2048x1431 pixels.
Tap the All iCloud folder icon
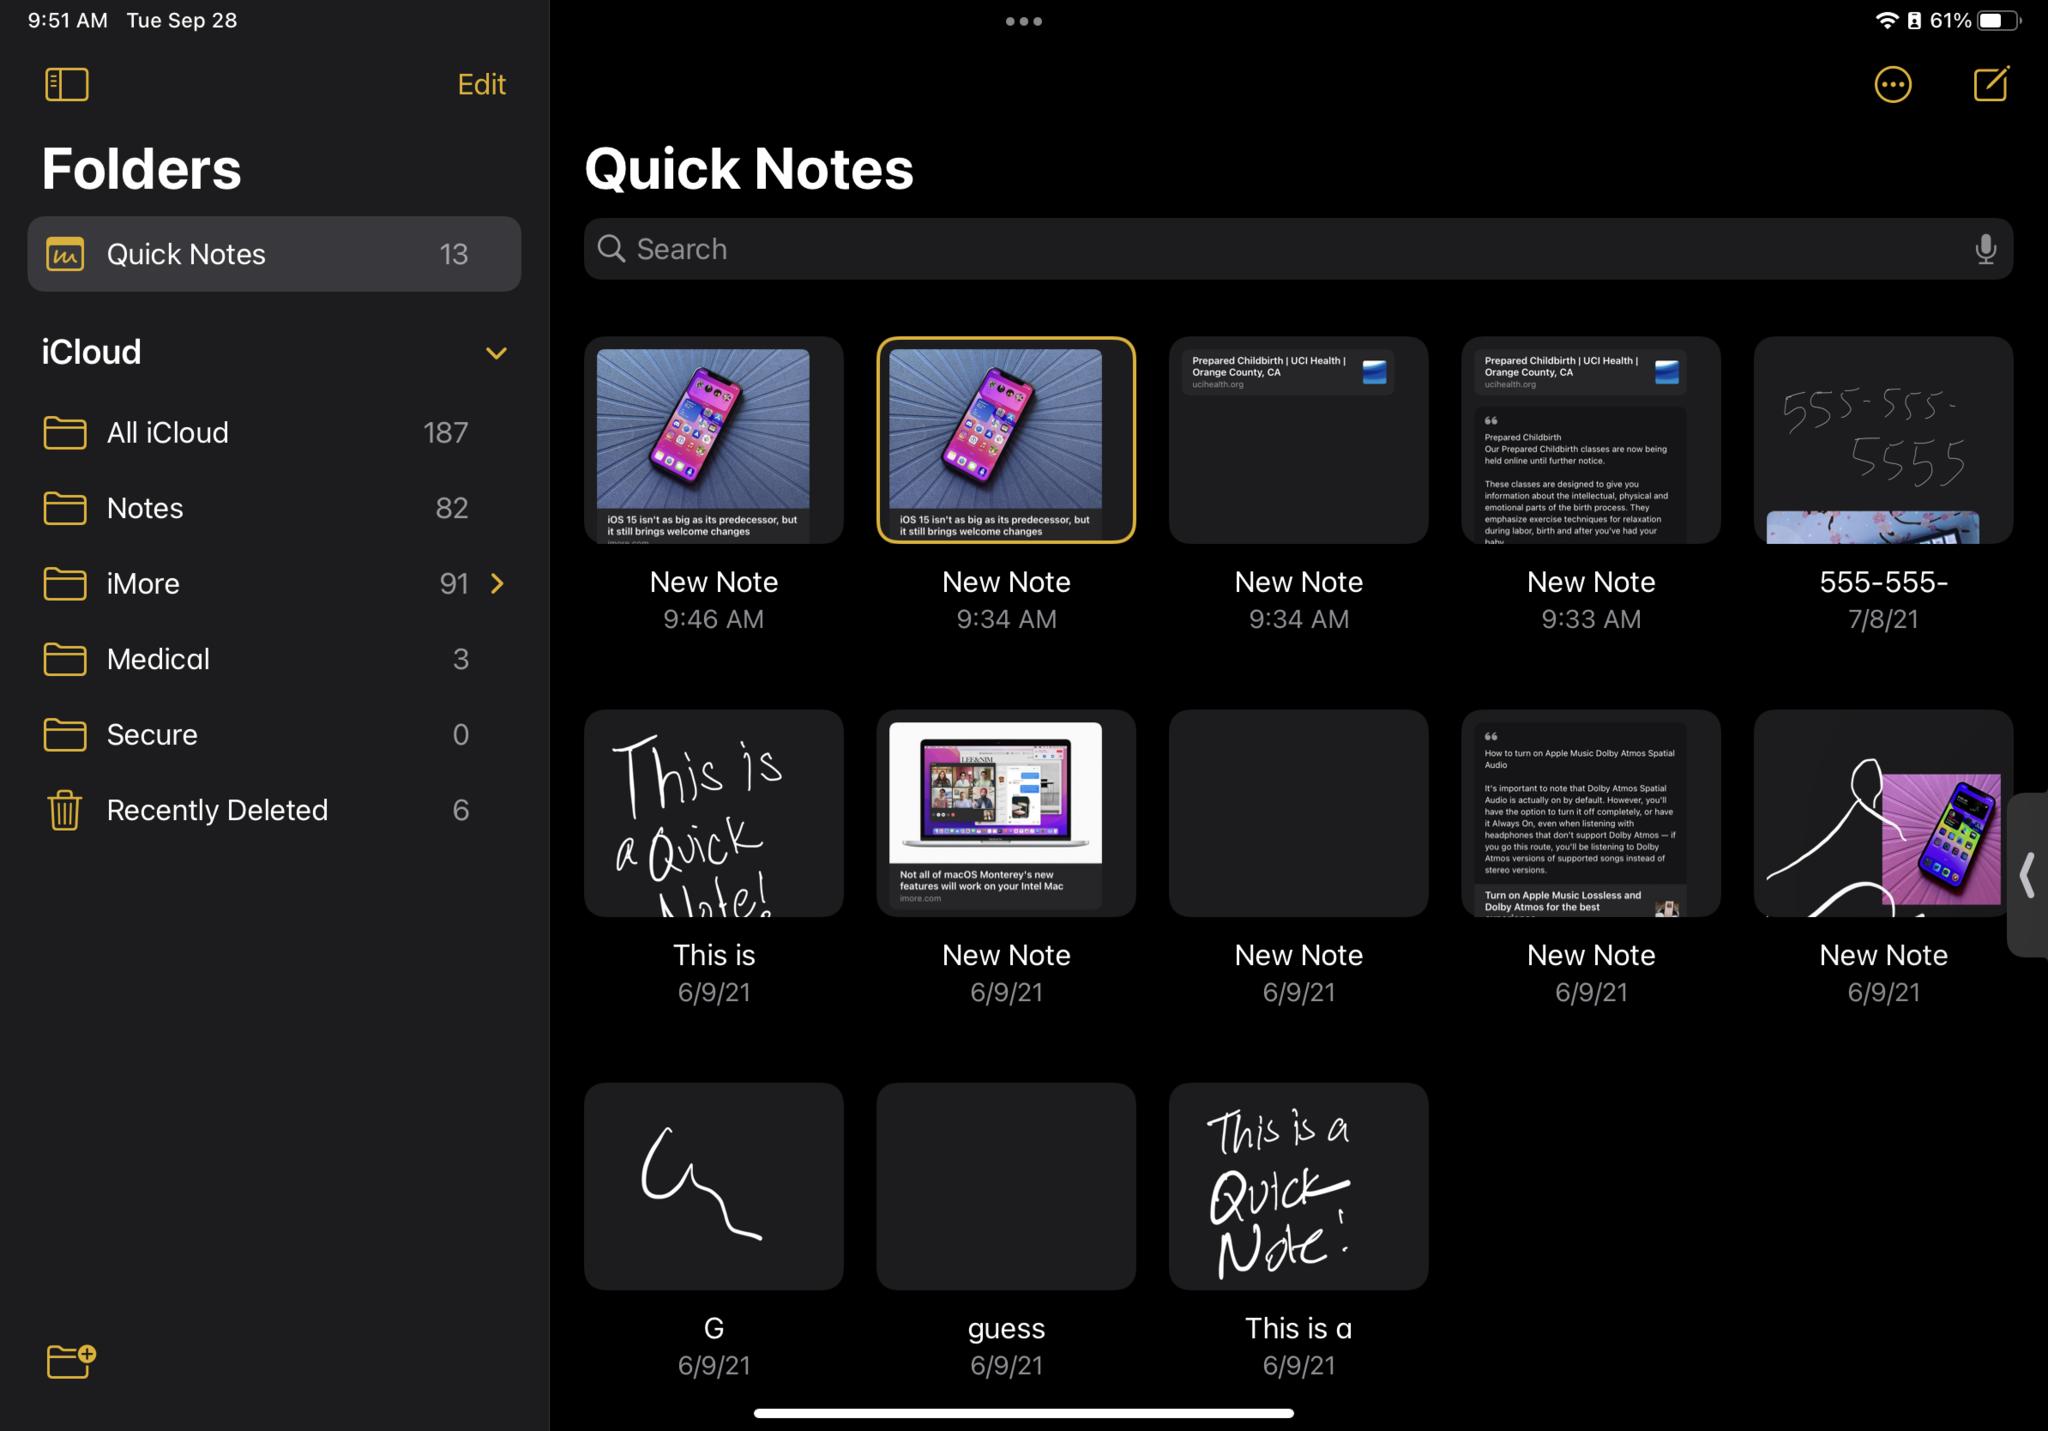click(65, 432)
